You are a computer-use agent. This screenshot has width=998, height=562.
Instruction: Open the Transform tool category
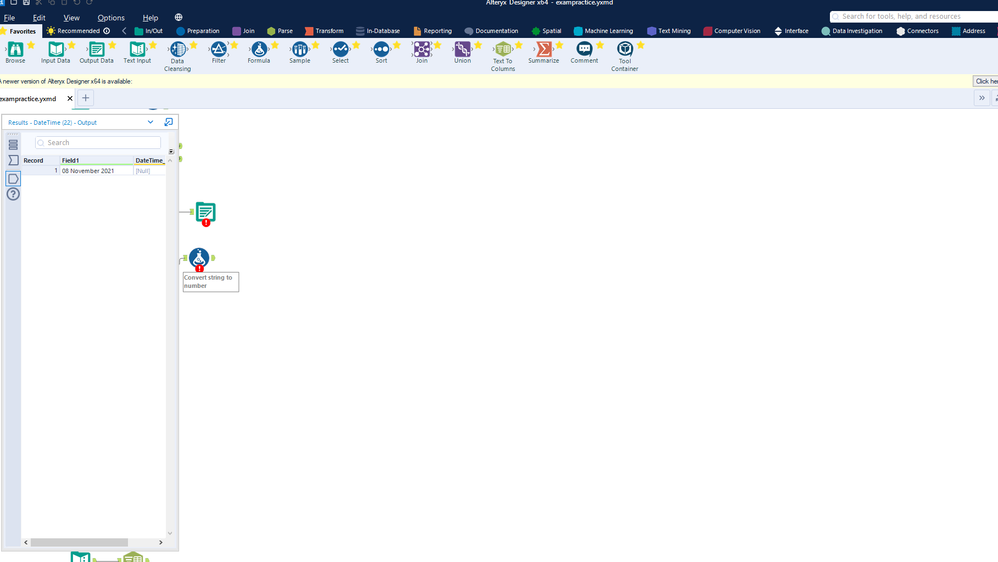click(x=324, y=31)
